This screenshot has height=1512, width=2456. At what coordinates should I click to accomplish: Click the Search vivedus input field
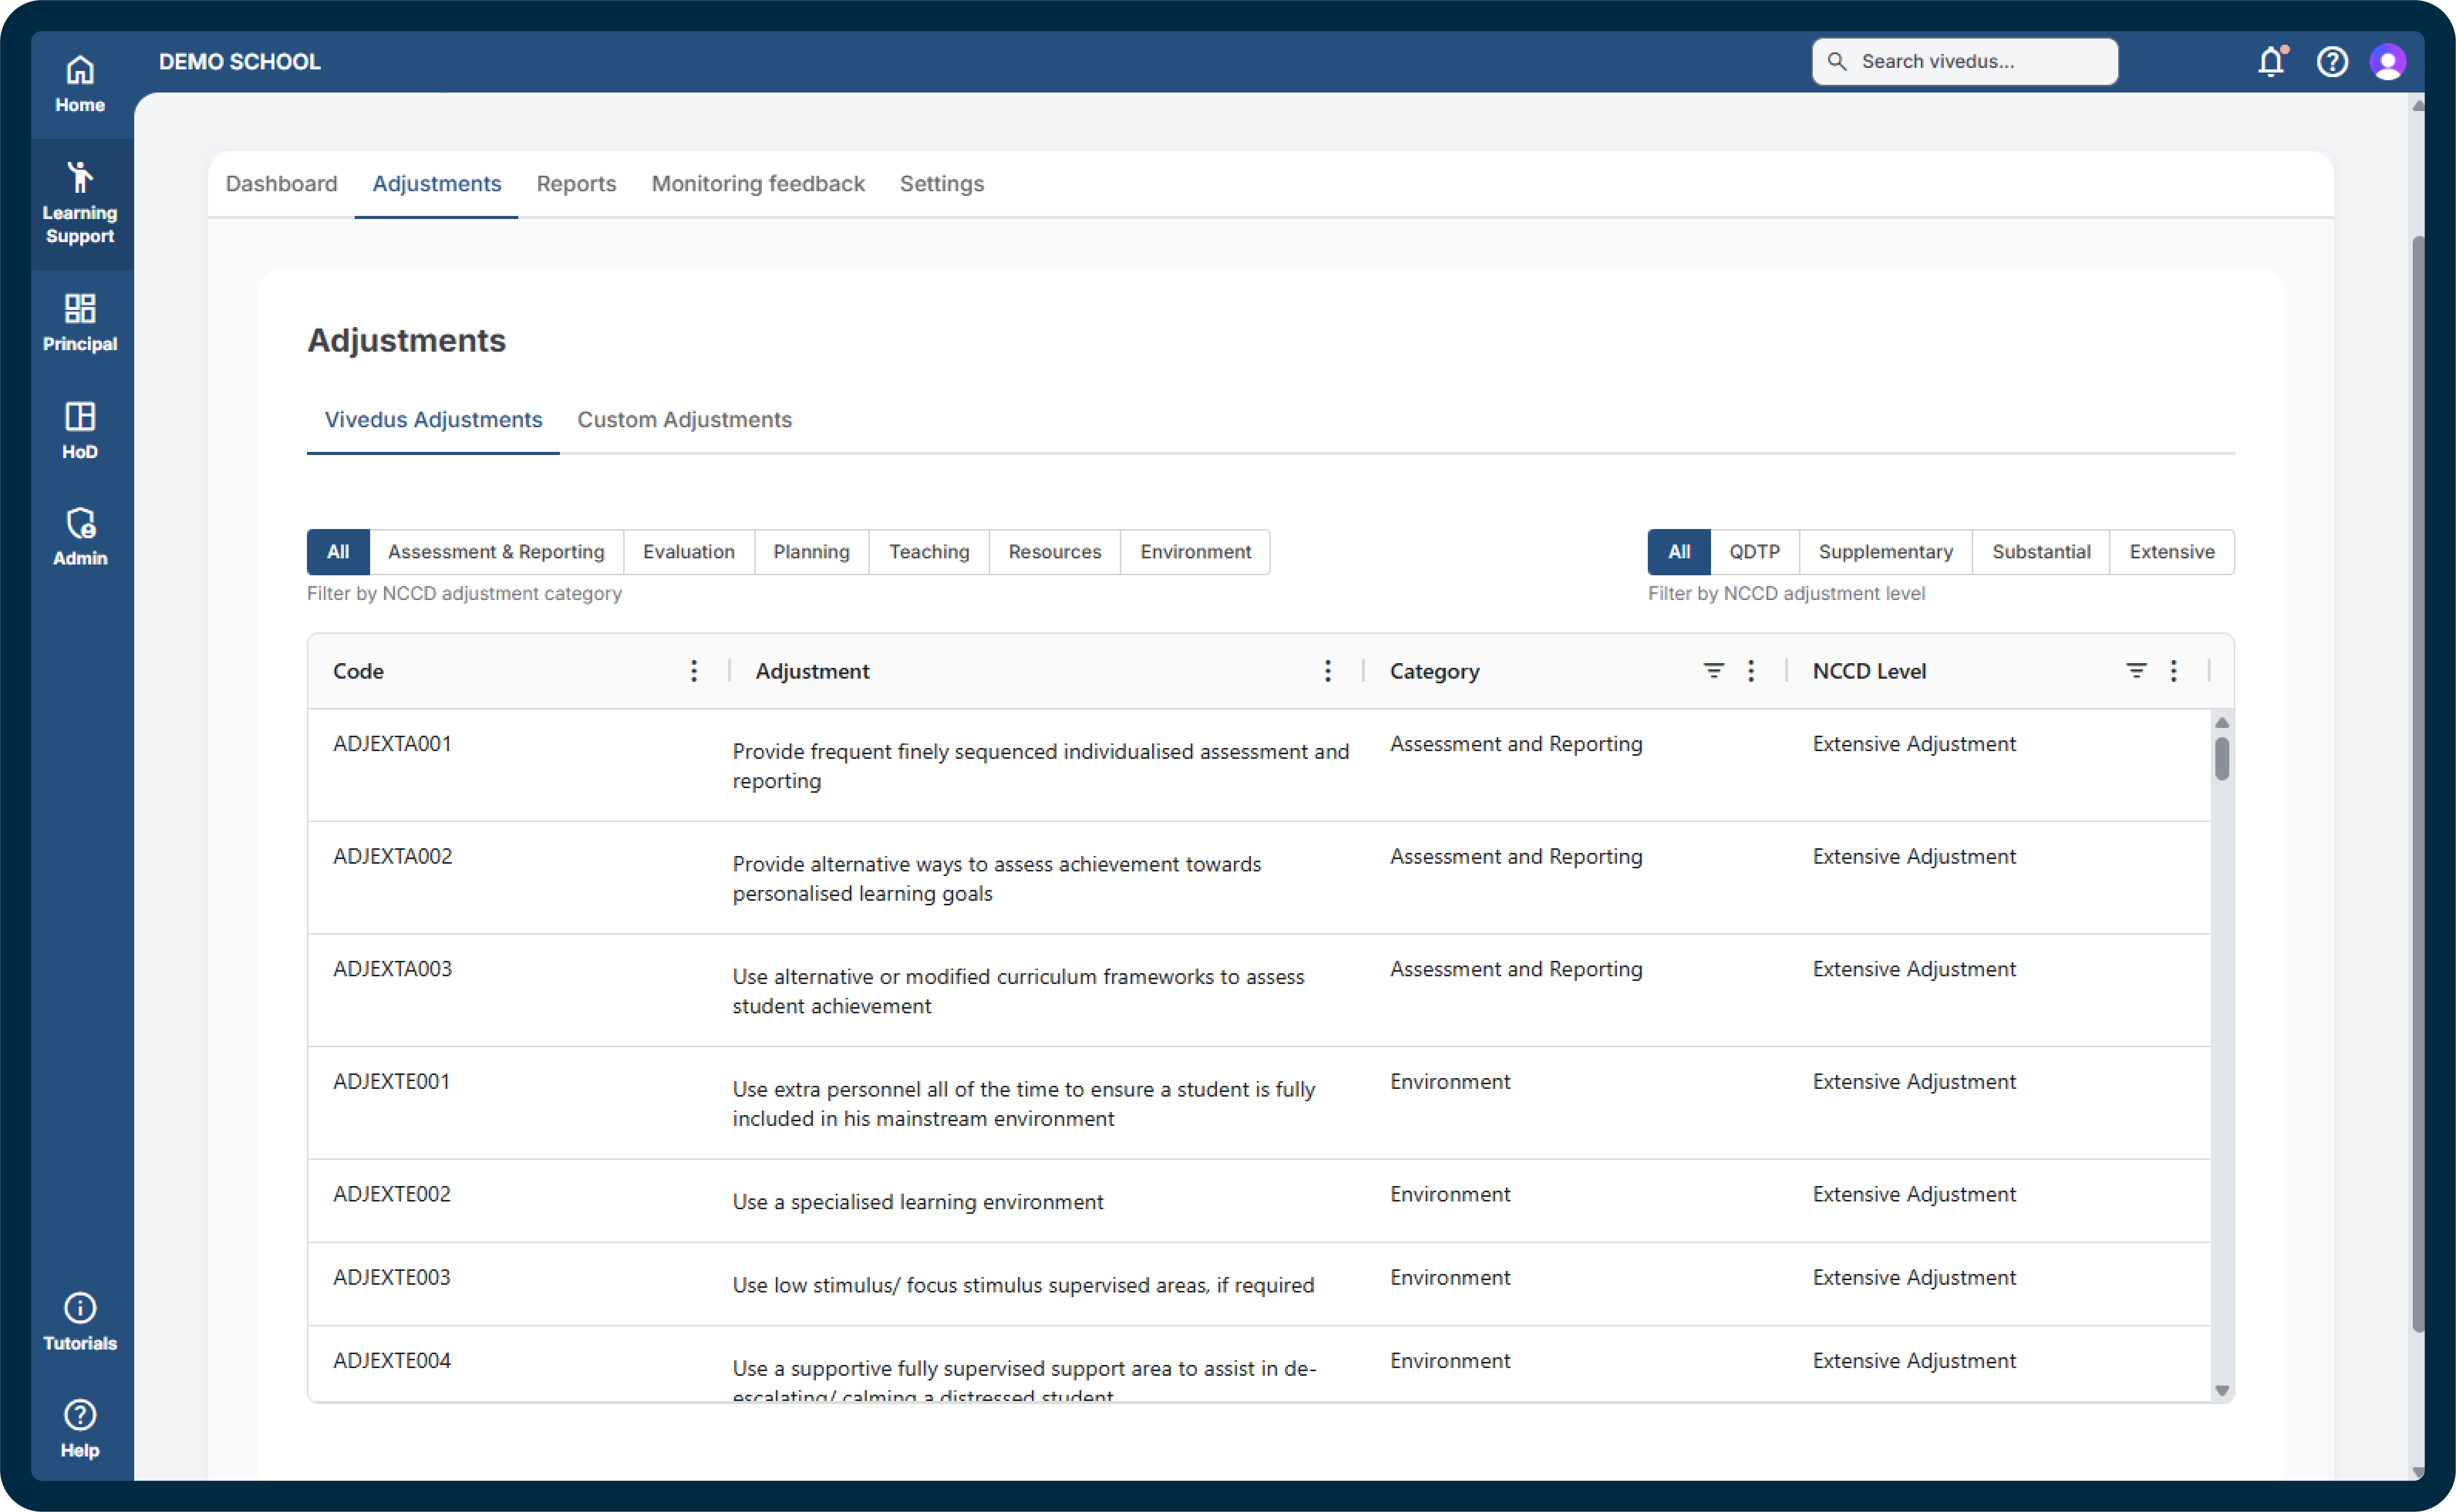[x=1964, y=62]
